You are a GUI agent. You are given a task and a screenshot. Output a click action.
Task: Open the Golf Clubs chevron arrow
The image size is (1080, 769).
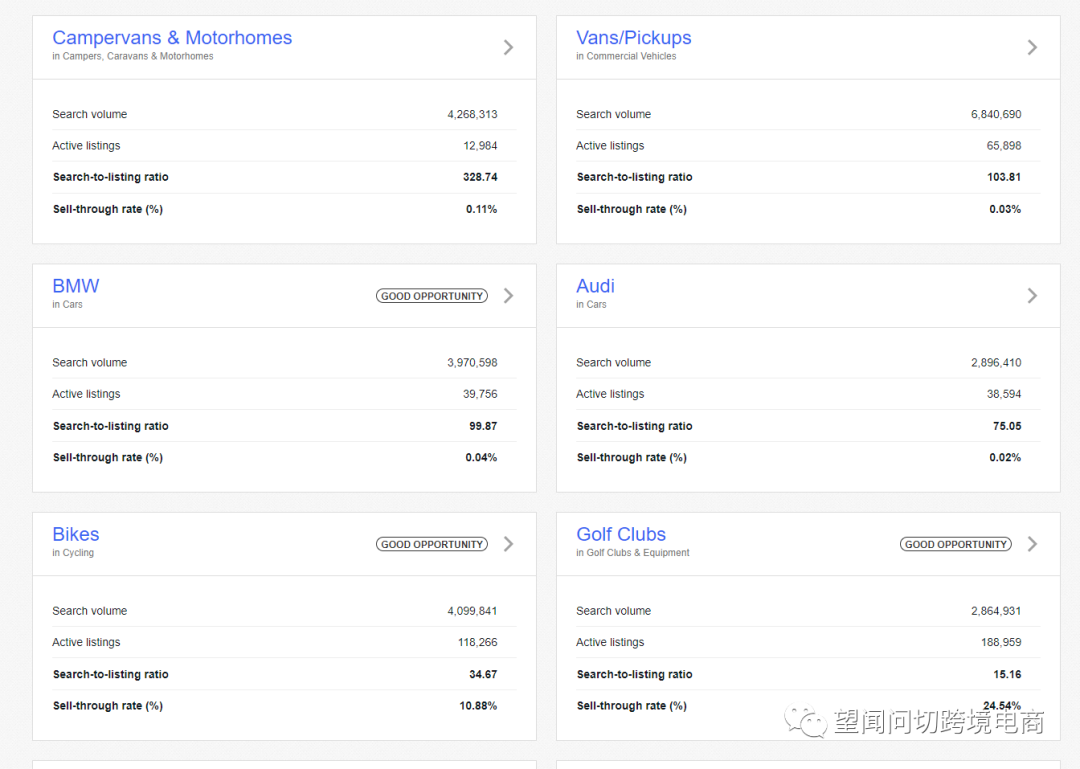(1032, 544)
